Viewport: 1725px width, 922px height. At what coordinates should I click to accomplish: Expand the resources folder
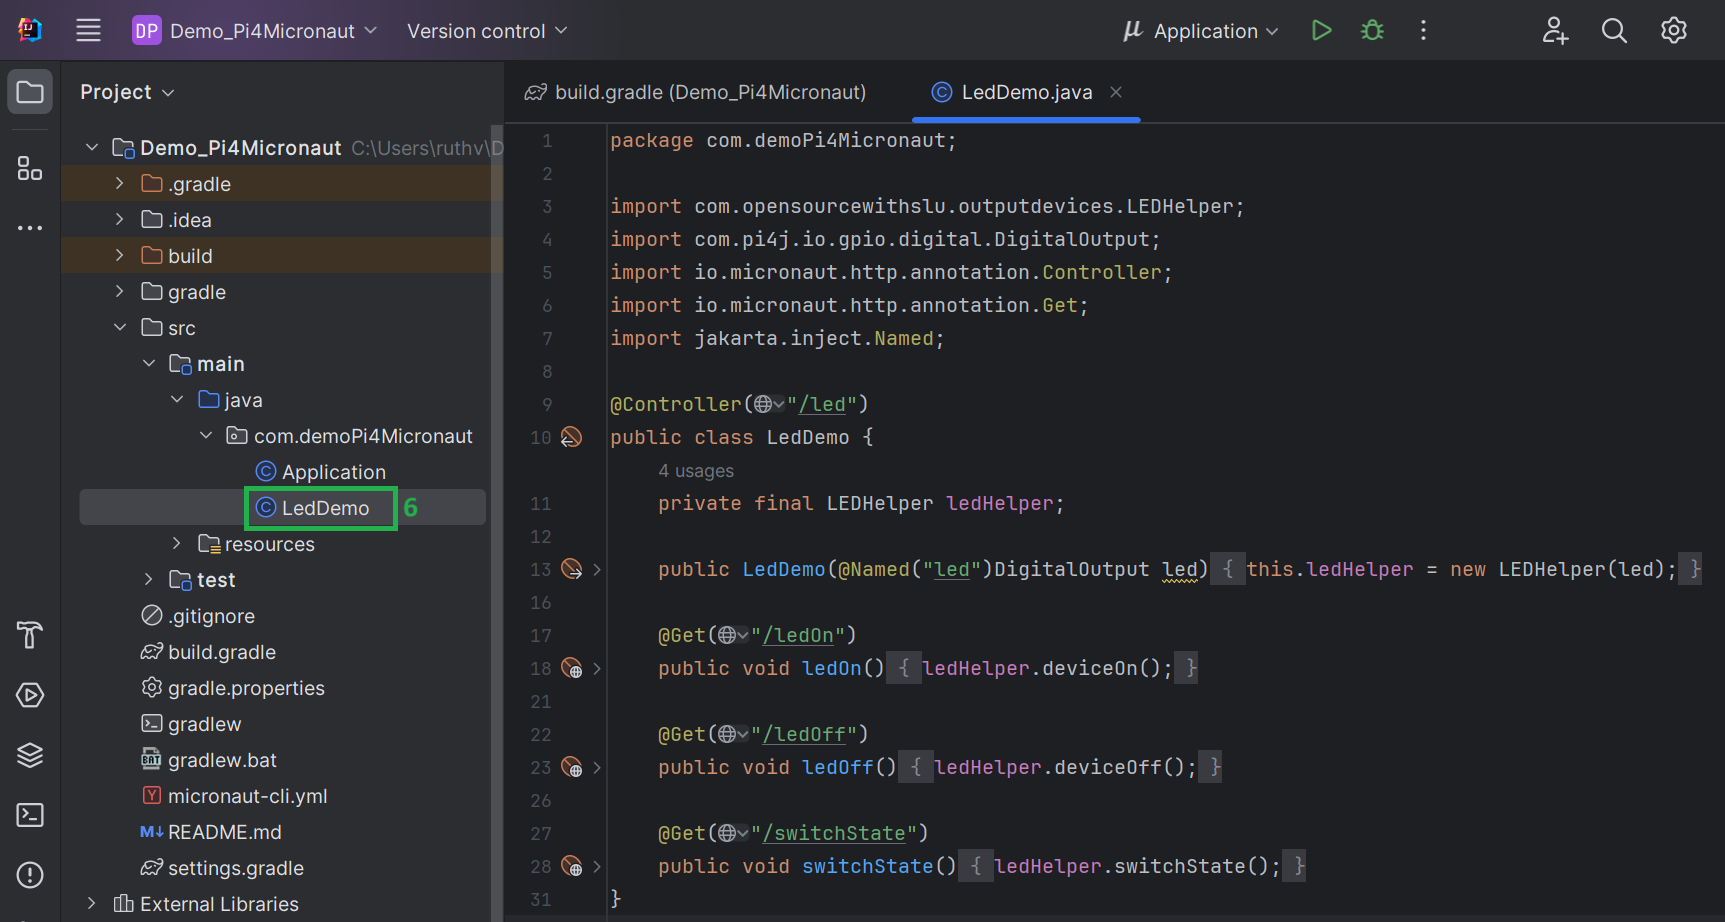(x=177, y=544)
